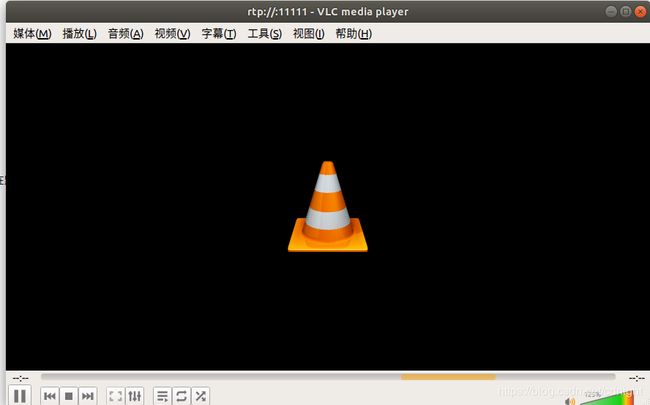This screenshot has width=650, height=405.
Task: Open the 音频(A) menu
Action: click(126, 34)
